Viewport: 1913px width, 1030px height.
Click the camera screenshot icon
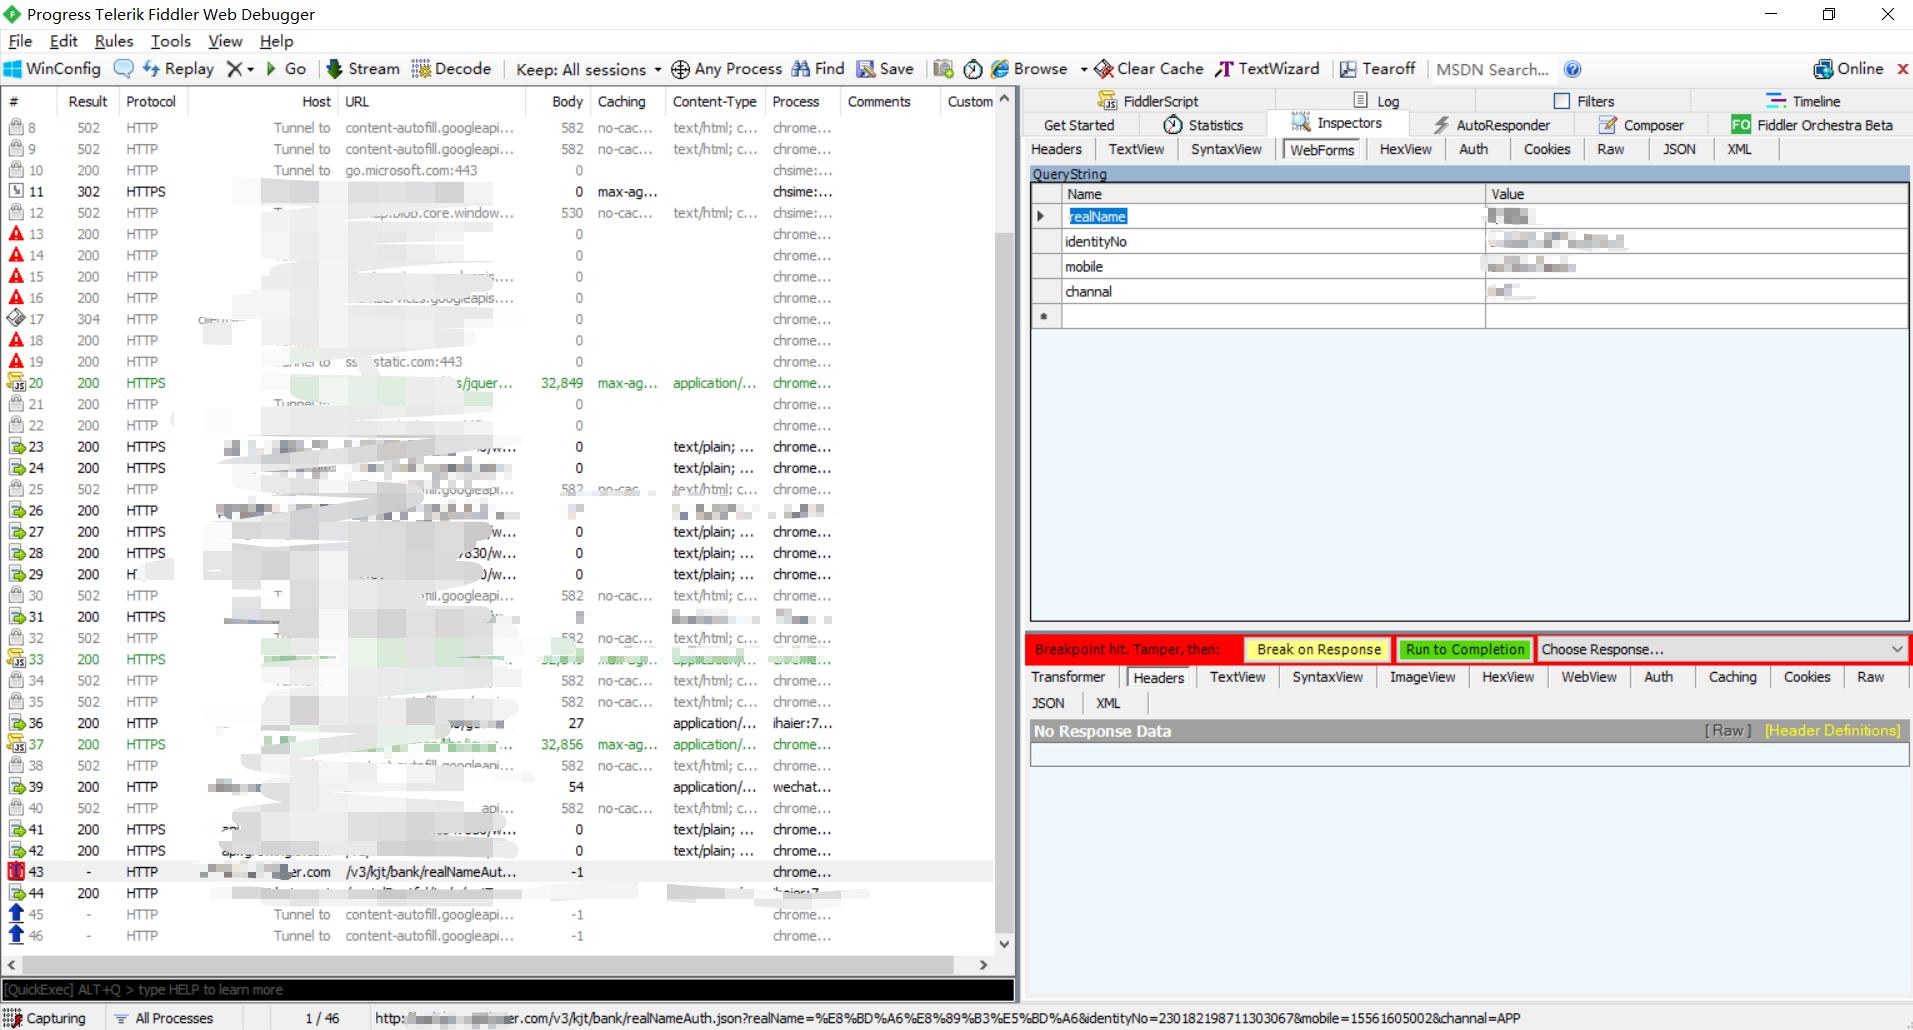tap(943, 69)
